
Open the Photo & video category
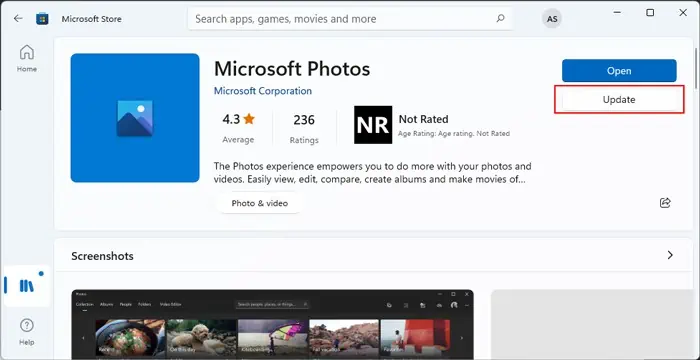(259, 203)
